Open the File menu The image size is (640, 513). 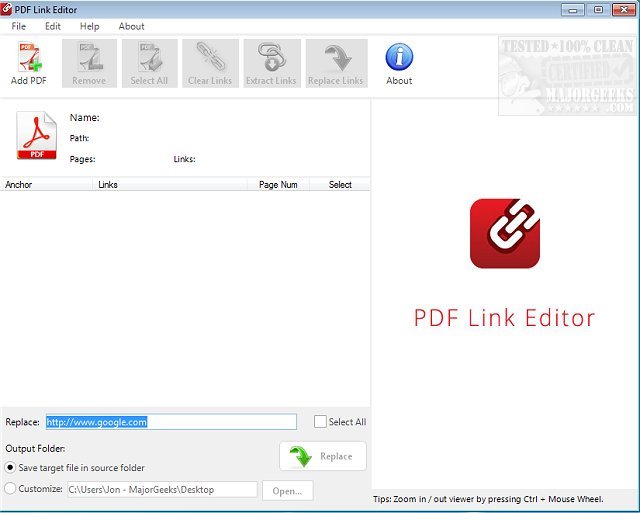pyautogui.click(x=19, y=26)
